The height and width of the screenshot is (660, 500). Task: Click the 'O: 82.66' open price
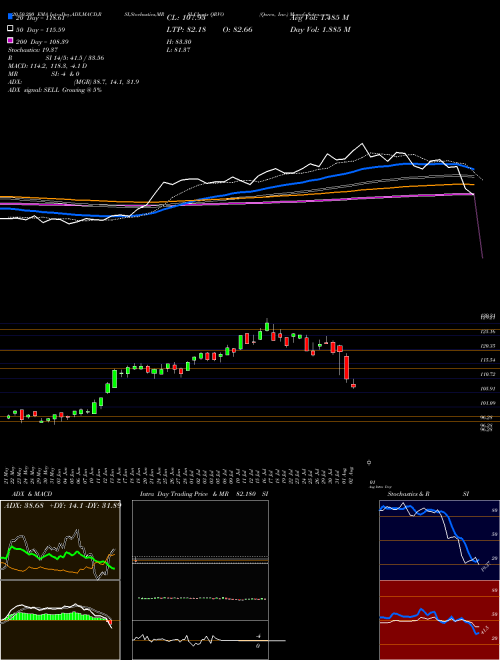[239, 30]
